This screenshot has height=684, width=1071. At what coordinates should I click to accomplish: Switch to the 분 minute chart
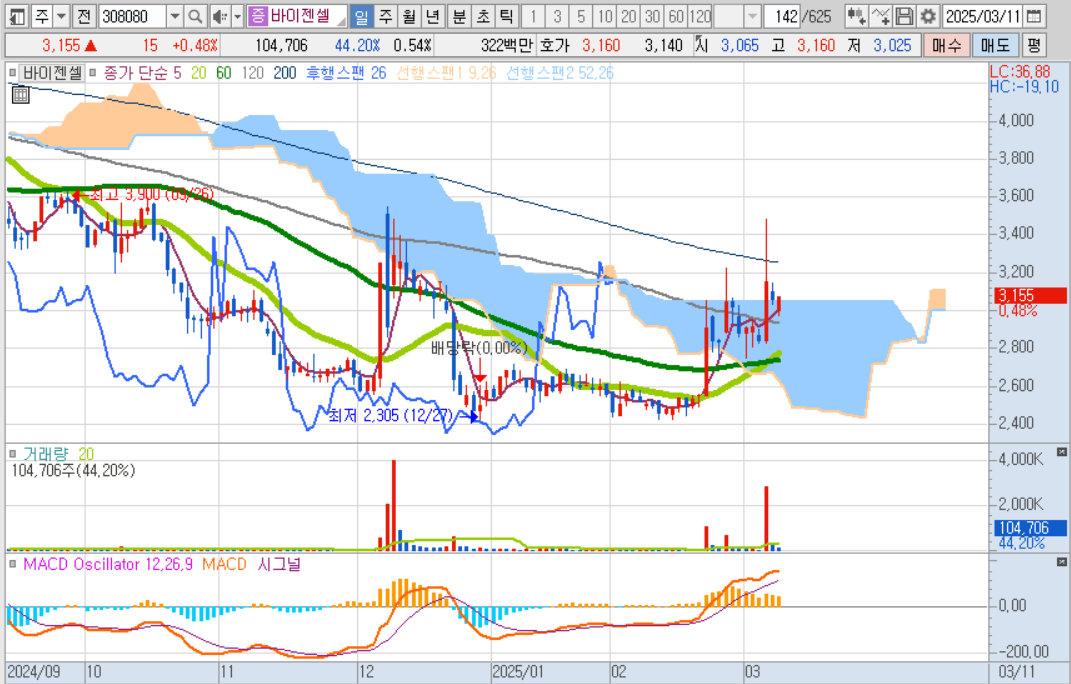click(x=459, y=16)
